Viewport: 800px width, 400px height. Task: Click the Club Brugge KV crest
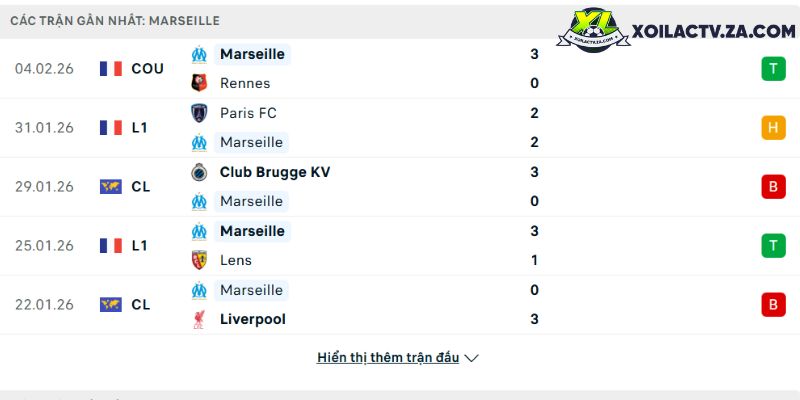[199, 172]
